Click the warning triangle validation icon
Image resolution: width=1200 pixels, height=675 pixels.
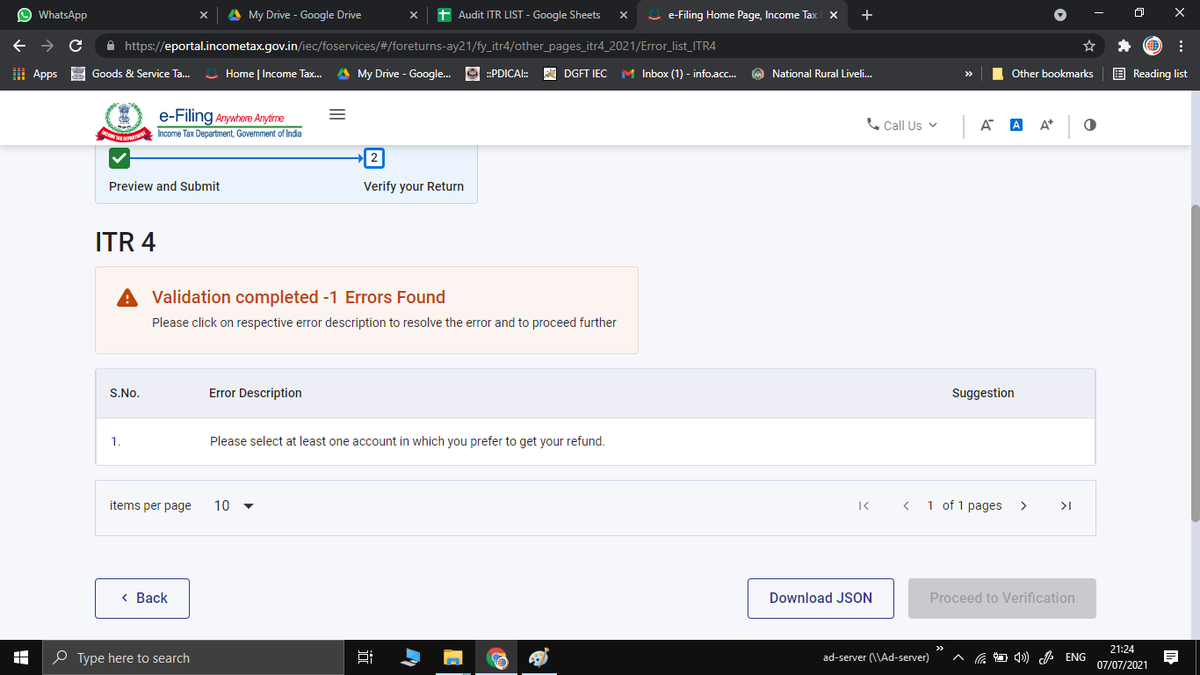[x=127, y=298]
